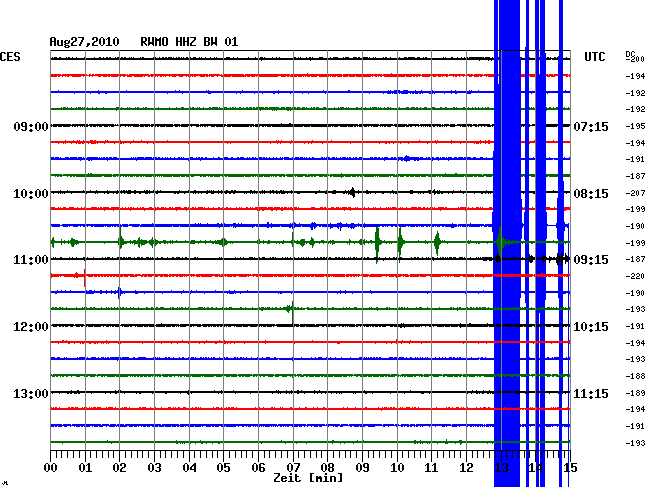Click the 10:15 UTC time label
The width and height of the screenshot is (650, 494).
pos(591,327)
